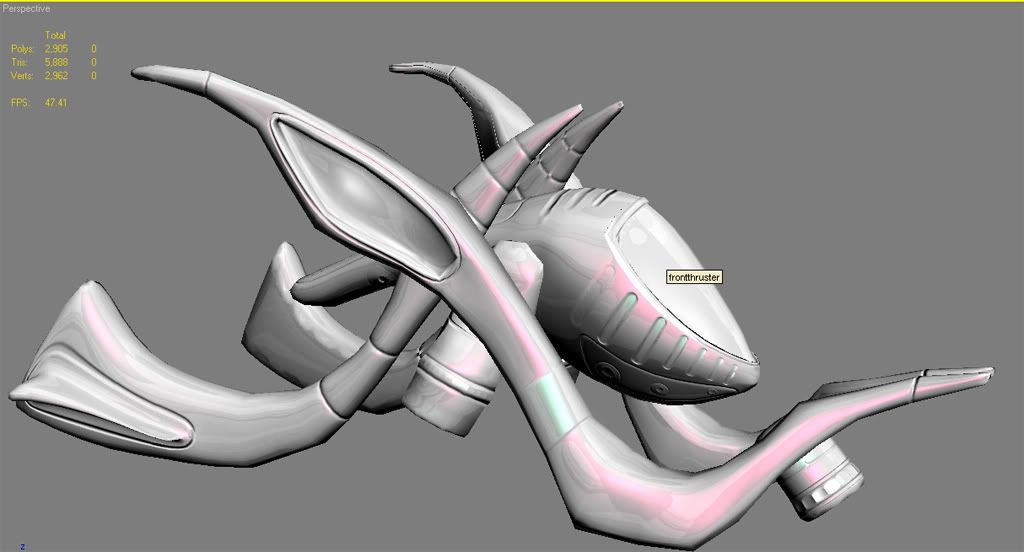
Task: Click the Verts count statistic
Action: pyautogui.click(x=54, y=75)
